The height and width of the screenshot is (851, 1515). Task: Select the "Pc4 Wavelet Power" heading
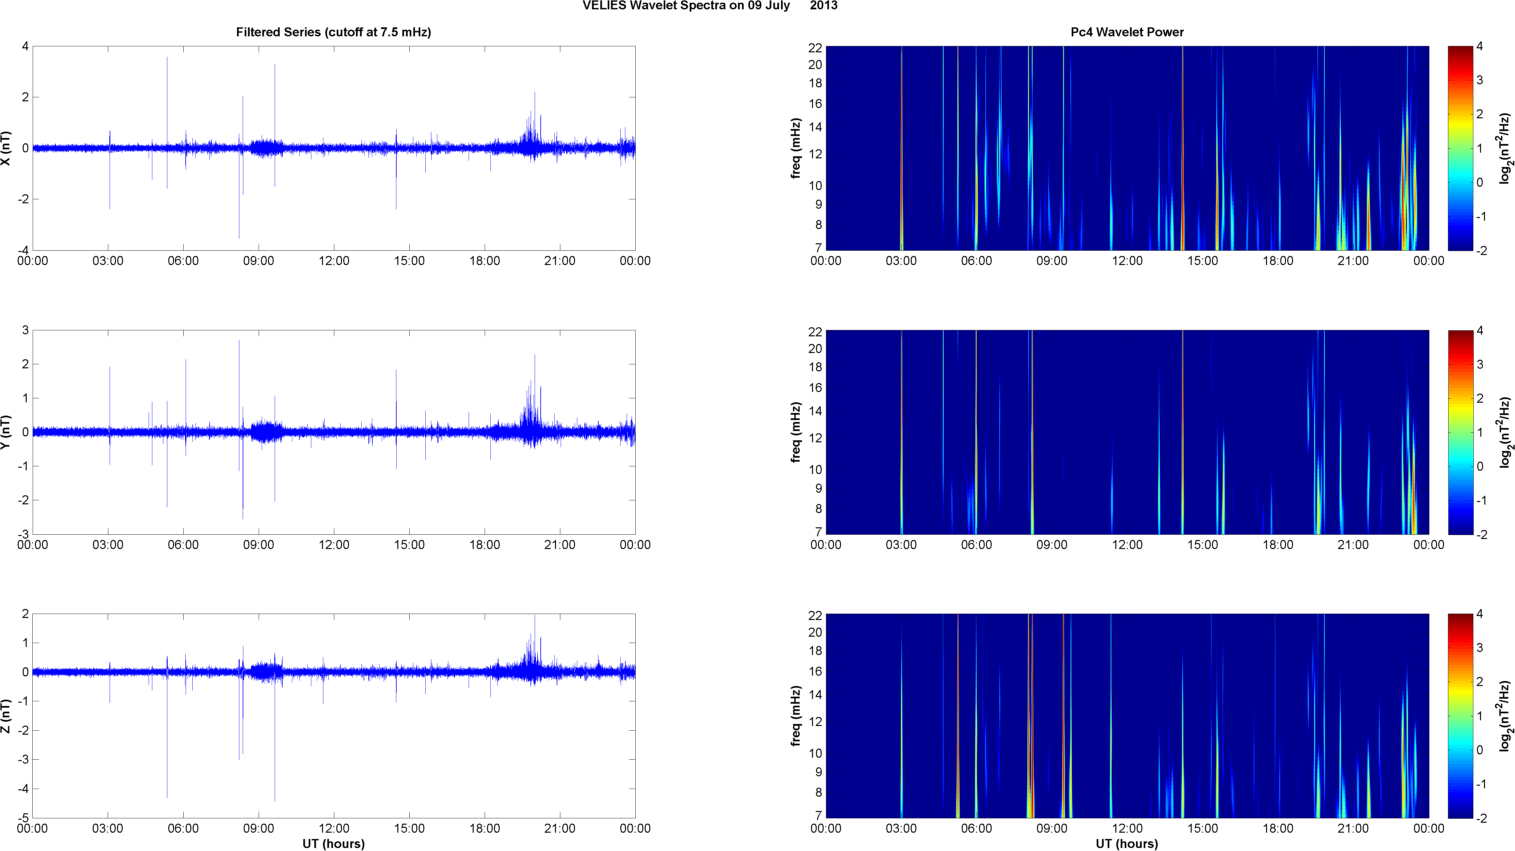click(x=1127, y=32)
